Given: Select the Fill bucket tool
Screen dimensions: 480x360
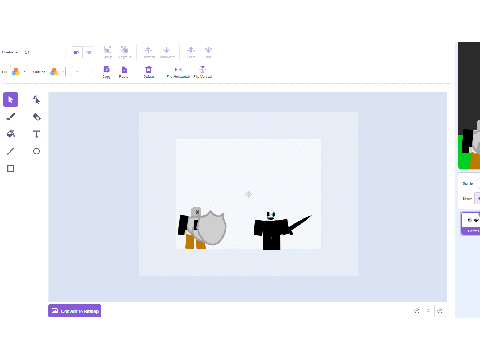Looking at the screenshot, I should tap(10, 134).
